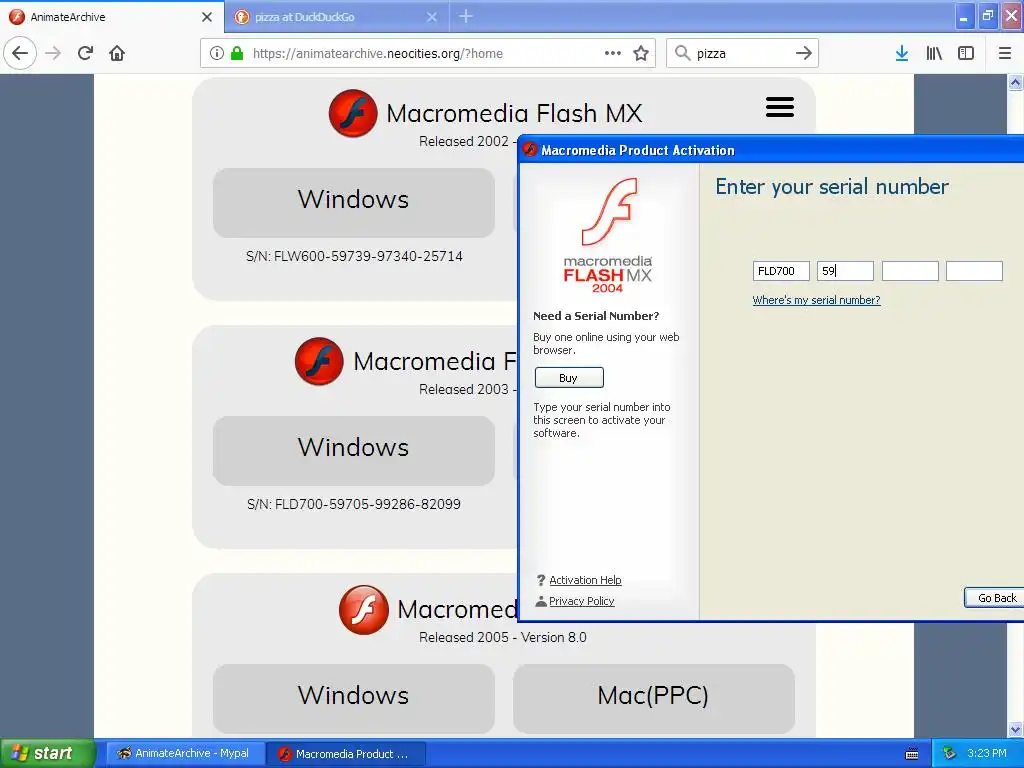The image size is (1024, 768).
Task: Download Flash MX for Windows
Action: click(353, 202)
